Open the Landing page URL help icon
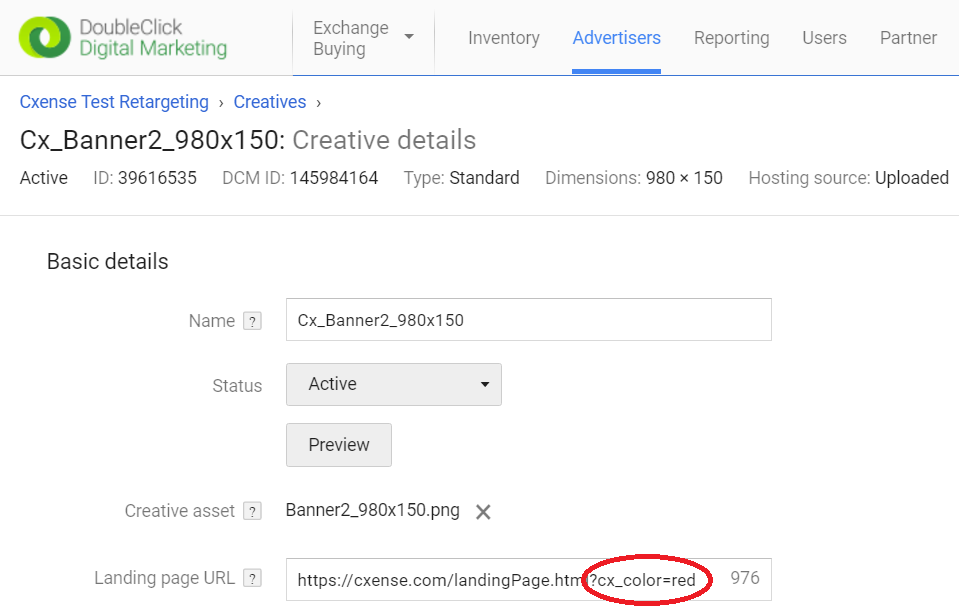The image size is (959, 613). [x=252, y=578]
